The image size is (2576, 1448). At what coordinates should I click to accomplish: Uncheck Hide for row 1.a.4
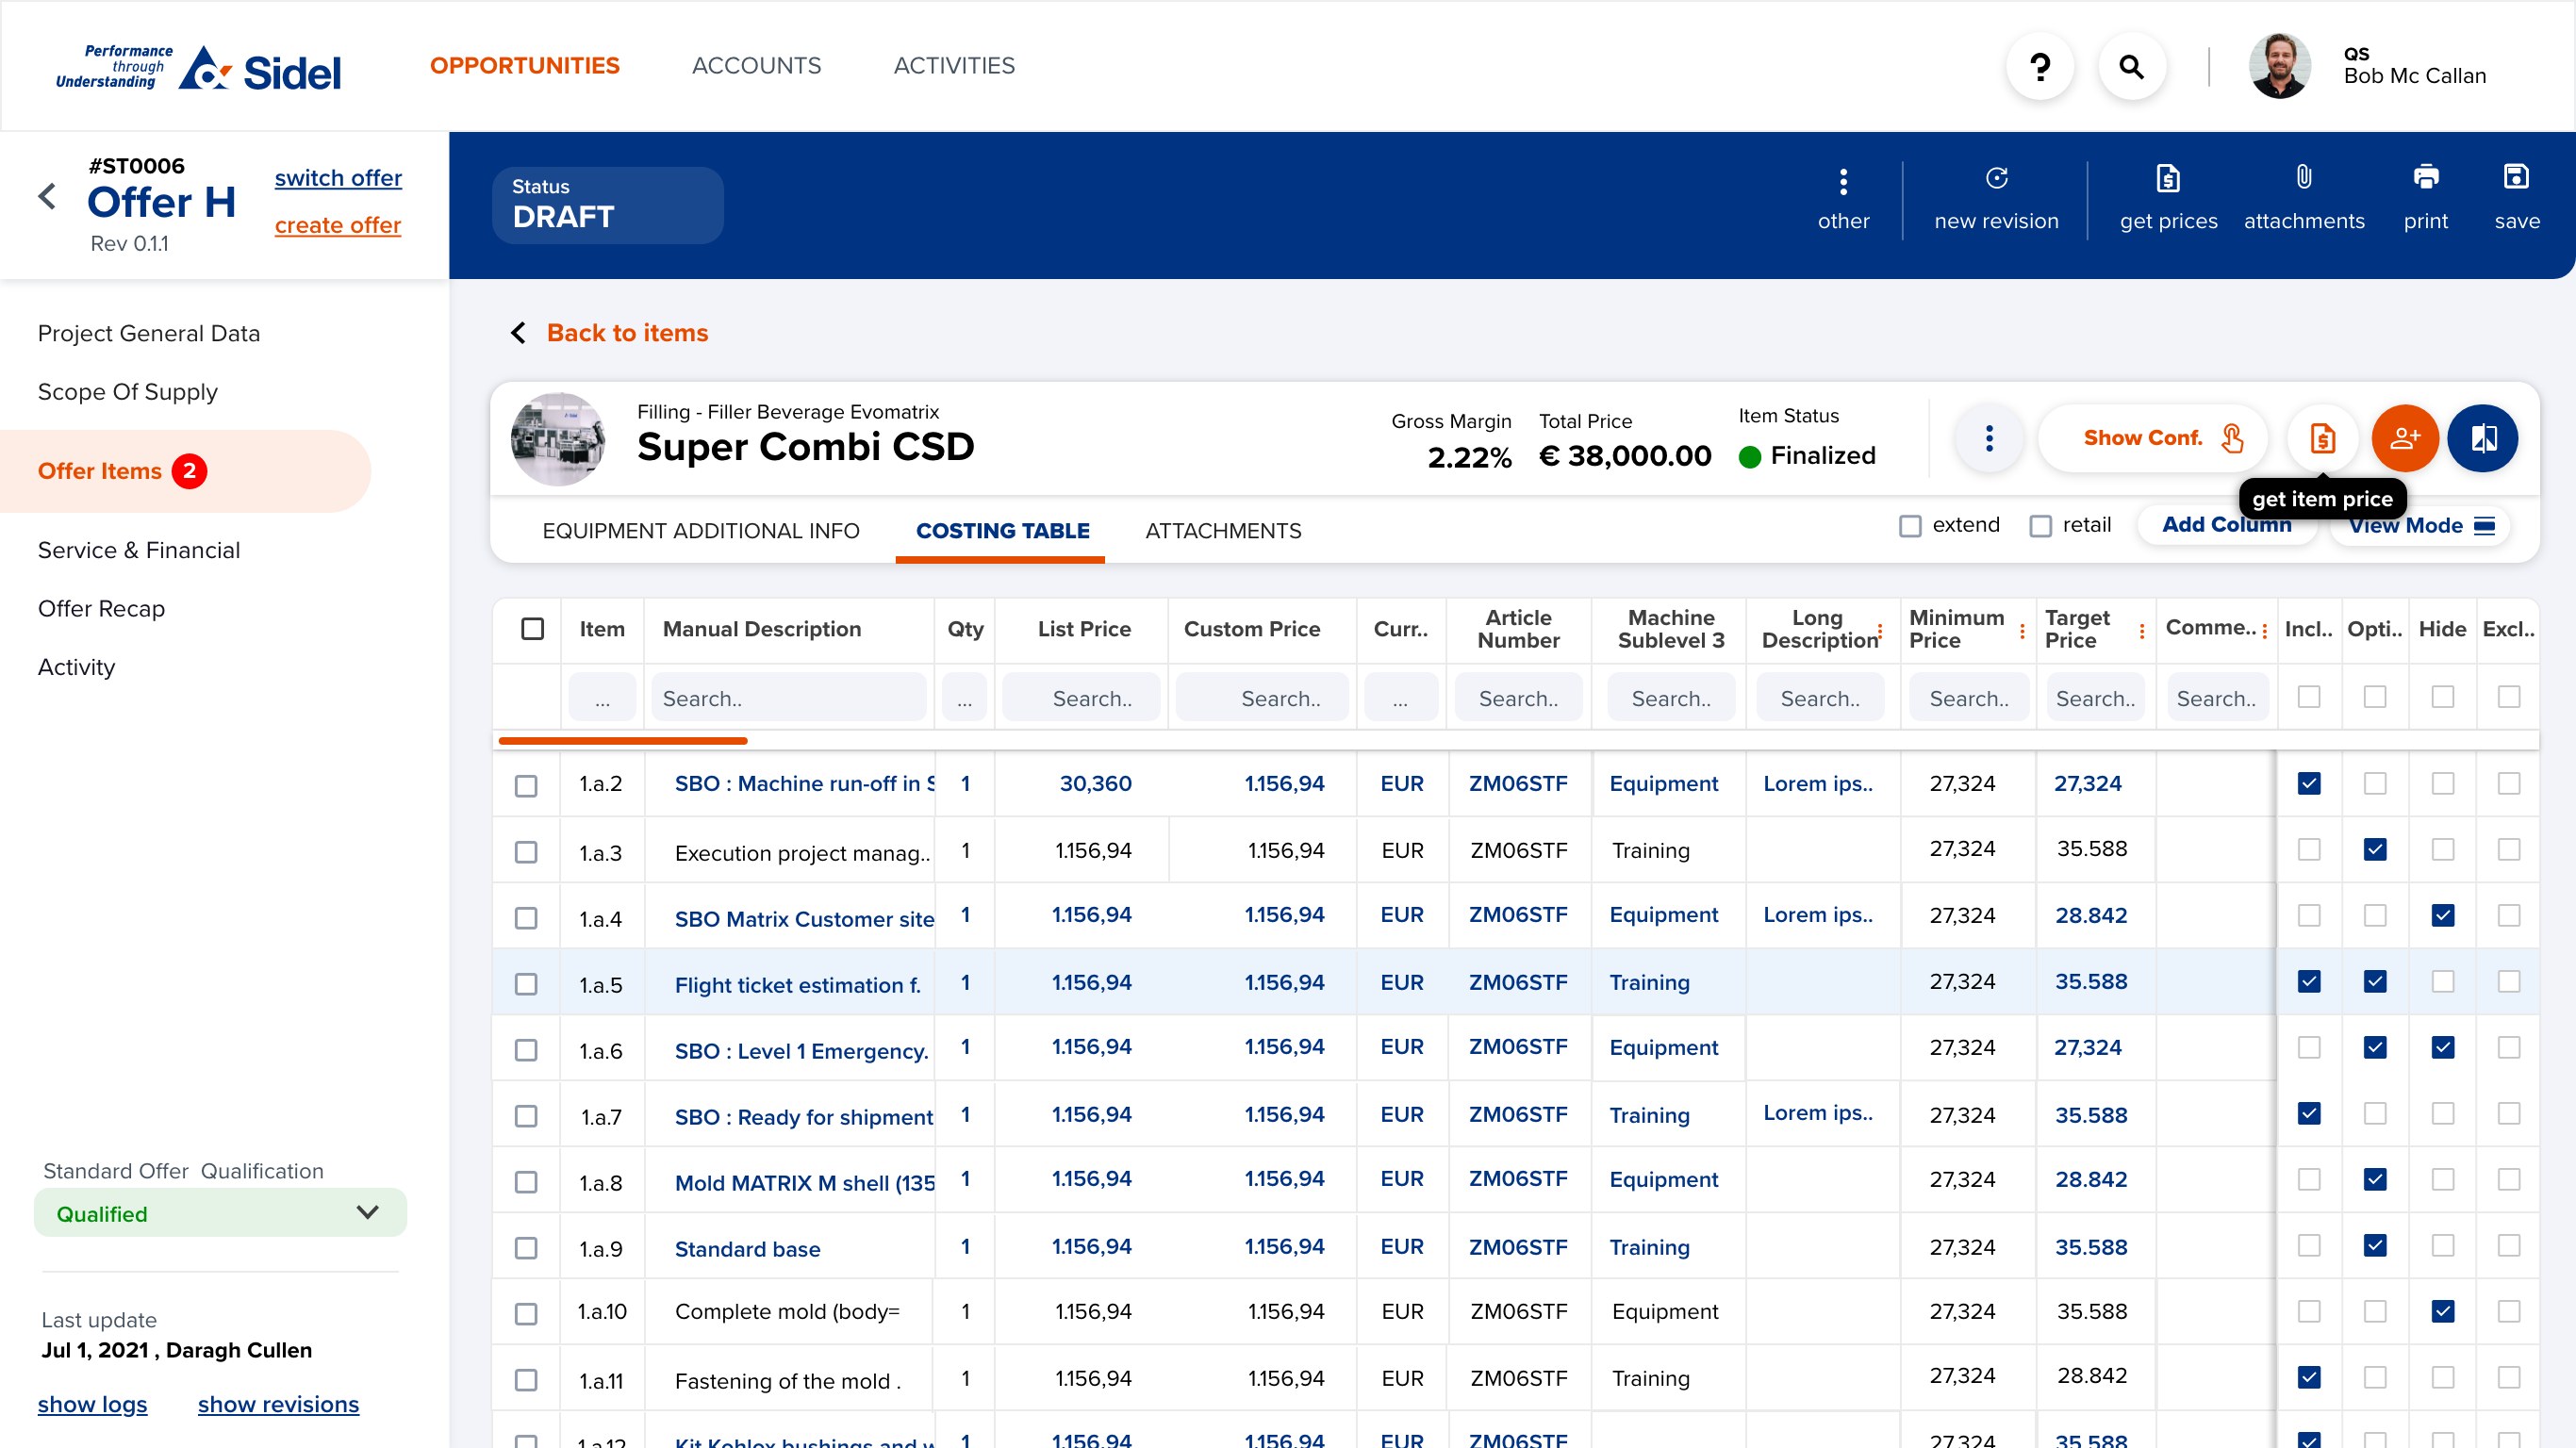[x=2442, y=915]
